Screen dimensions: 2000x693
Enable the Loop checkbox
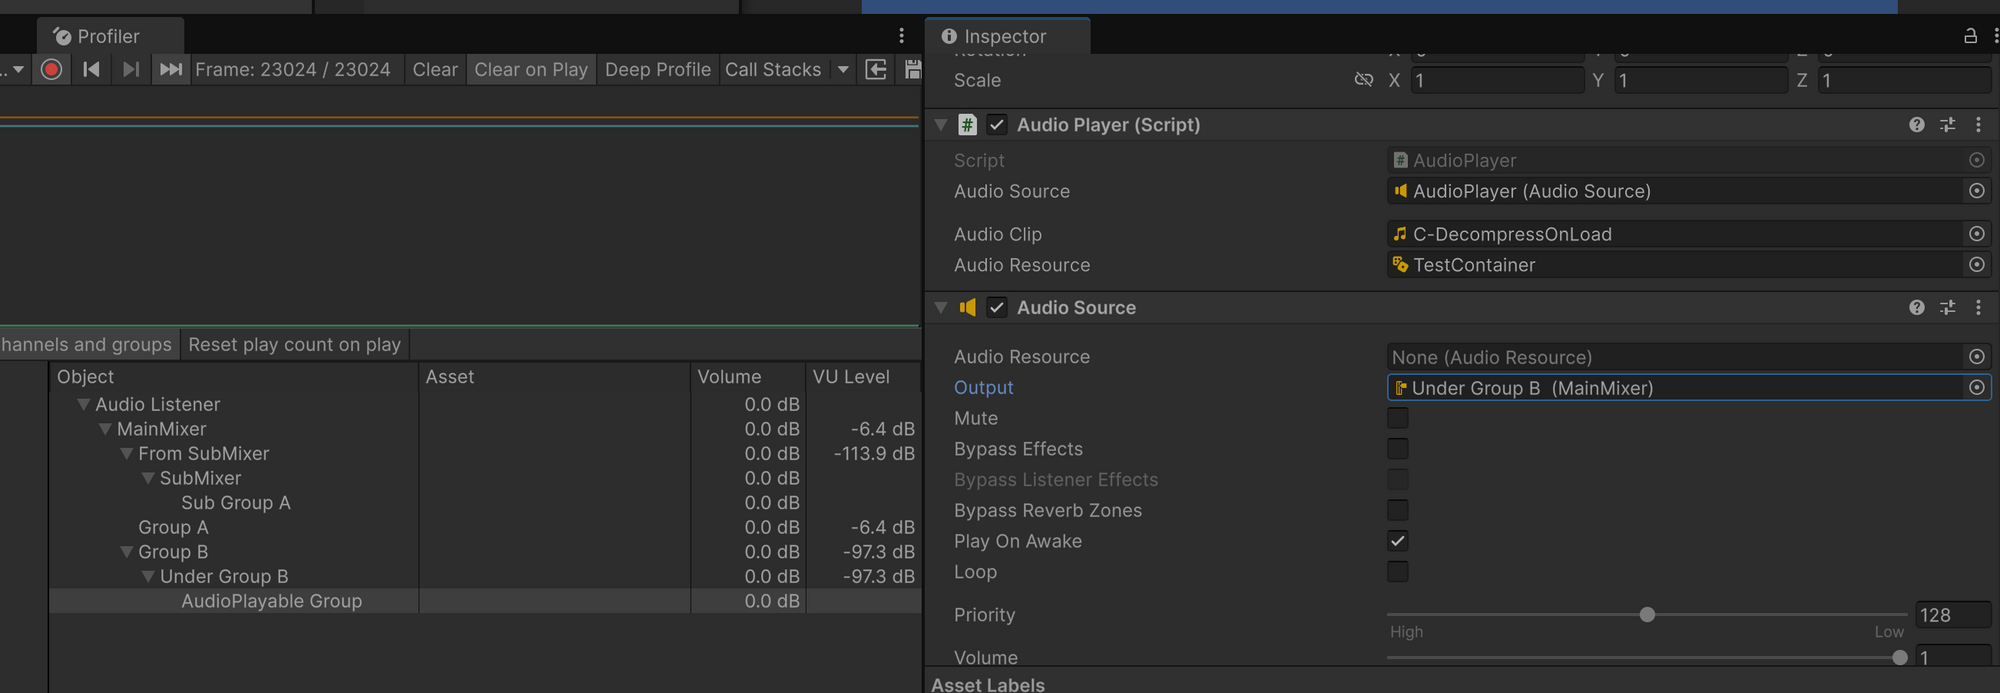(x=1398, y=572)
